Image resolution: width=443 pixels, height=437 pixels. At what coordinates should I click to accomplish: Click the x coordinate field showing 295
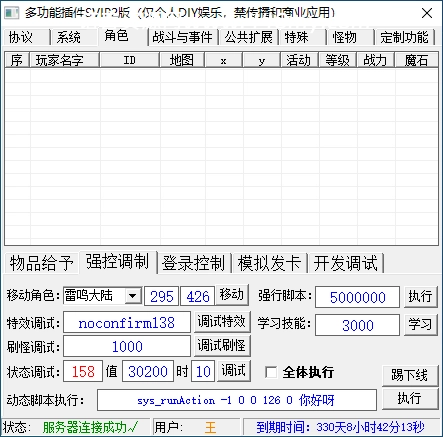(x=162, y=296)
